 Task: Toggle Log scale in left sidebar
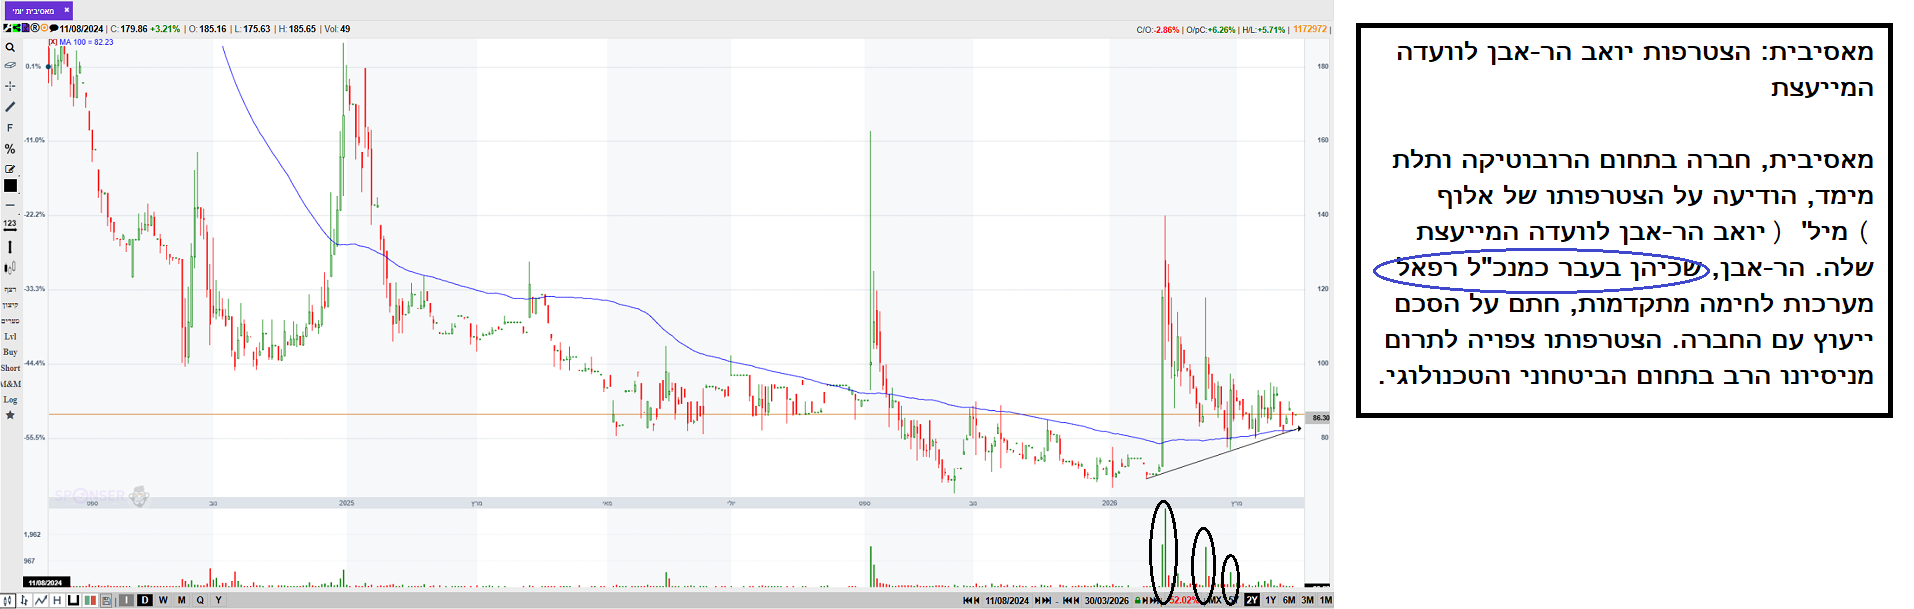point(10,399)
